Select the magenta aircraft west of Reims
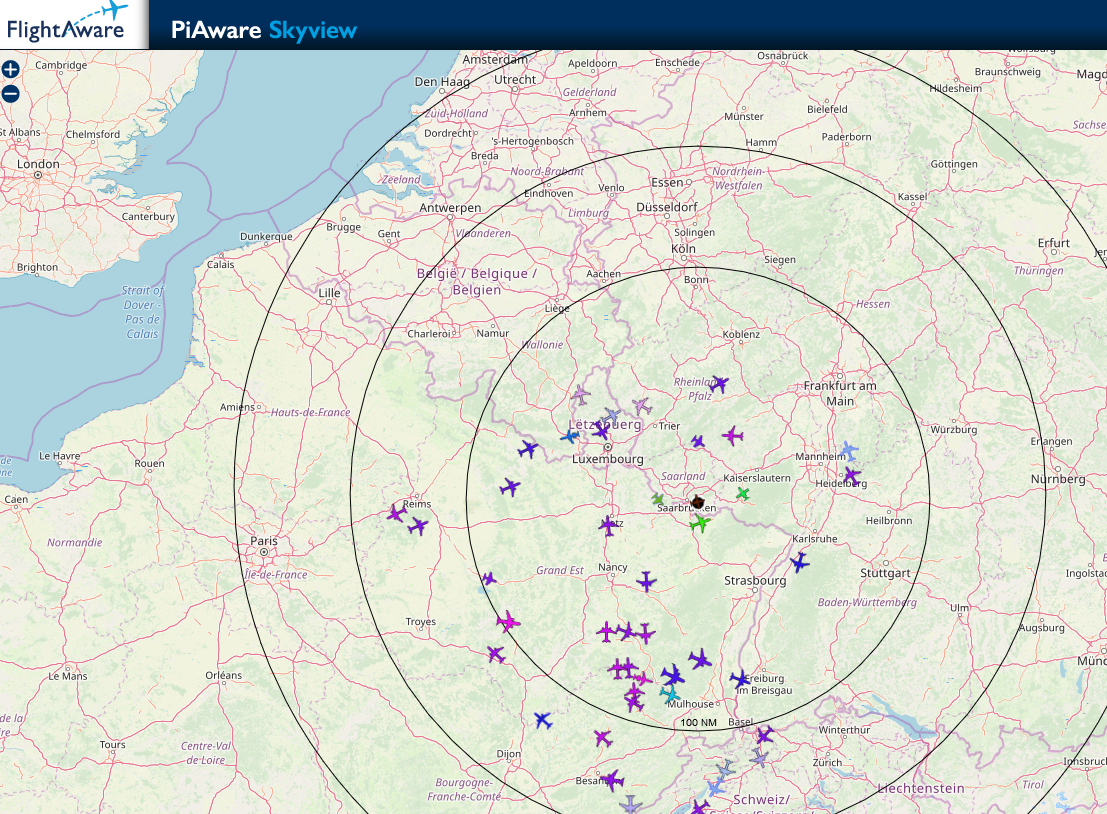The height and width of the screenshot is (814, 1107). pyautogui.click(x=397, y=513)
